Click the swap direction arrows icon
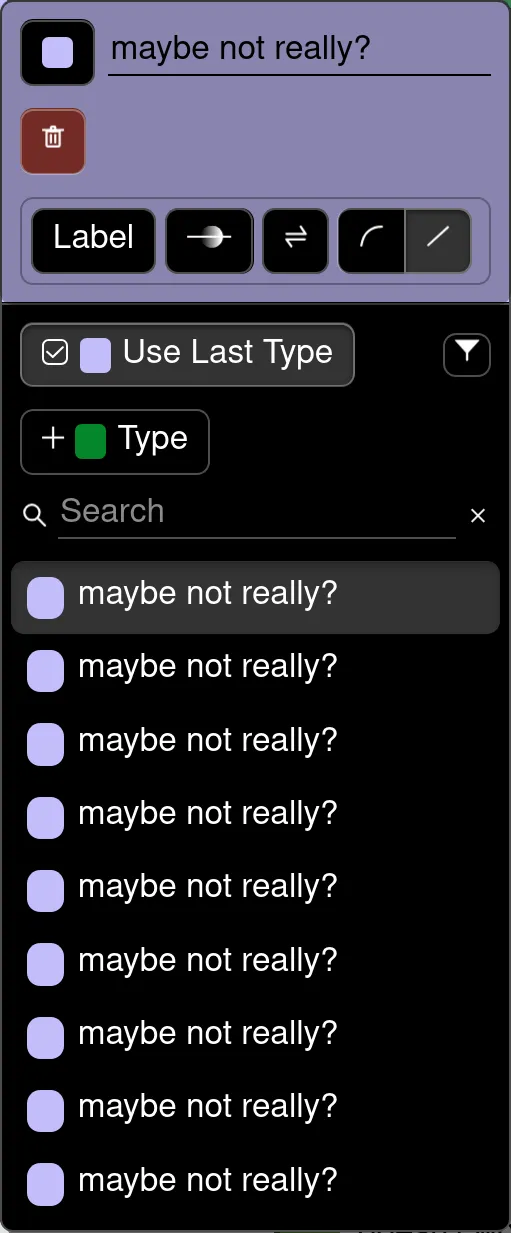This screenshot has width=511, height=1233. 295,241
